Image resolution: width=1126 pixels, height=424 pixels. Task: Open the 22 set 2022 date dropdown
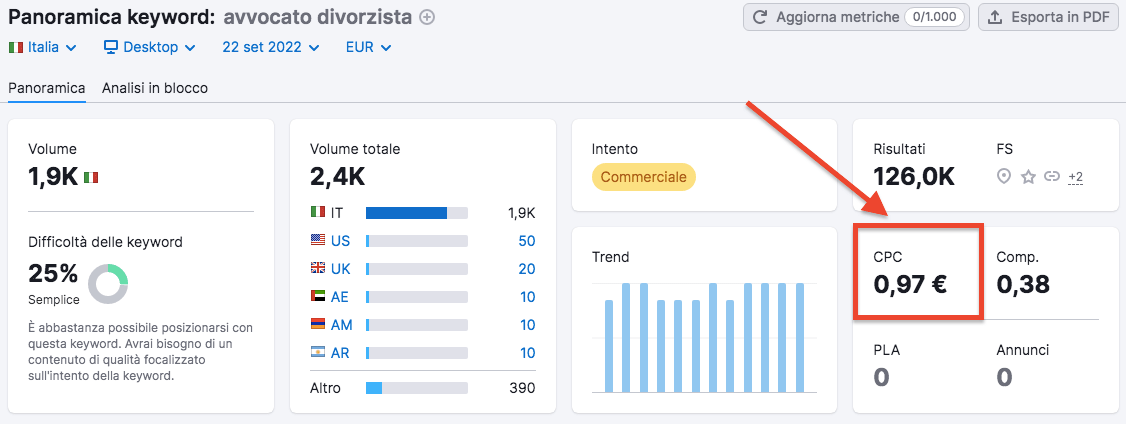tap(270, 47)
